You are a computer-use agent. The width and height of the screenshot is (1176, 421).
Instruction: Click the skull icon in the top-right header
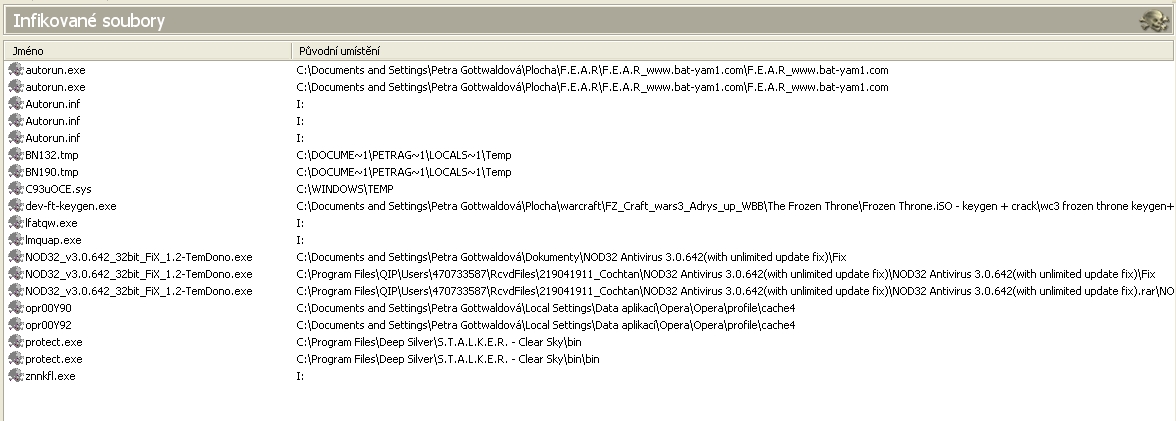[1155, 20]
